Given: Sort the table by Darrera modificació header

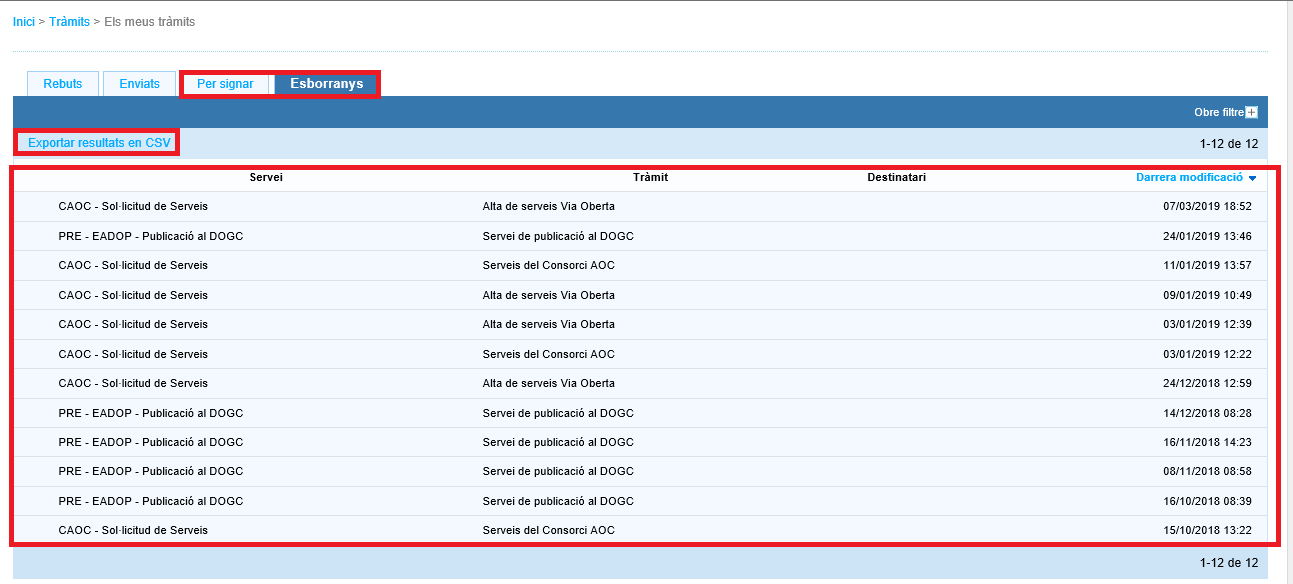Looking at the screenshot, I should tap(1188, 177).
